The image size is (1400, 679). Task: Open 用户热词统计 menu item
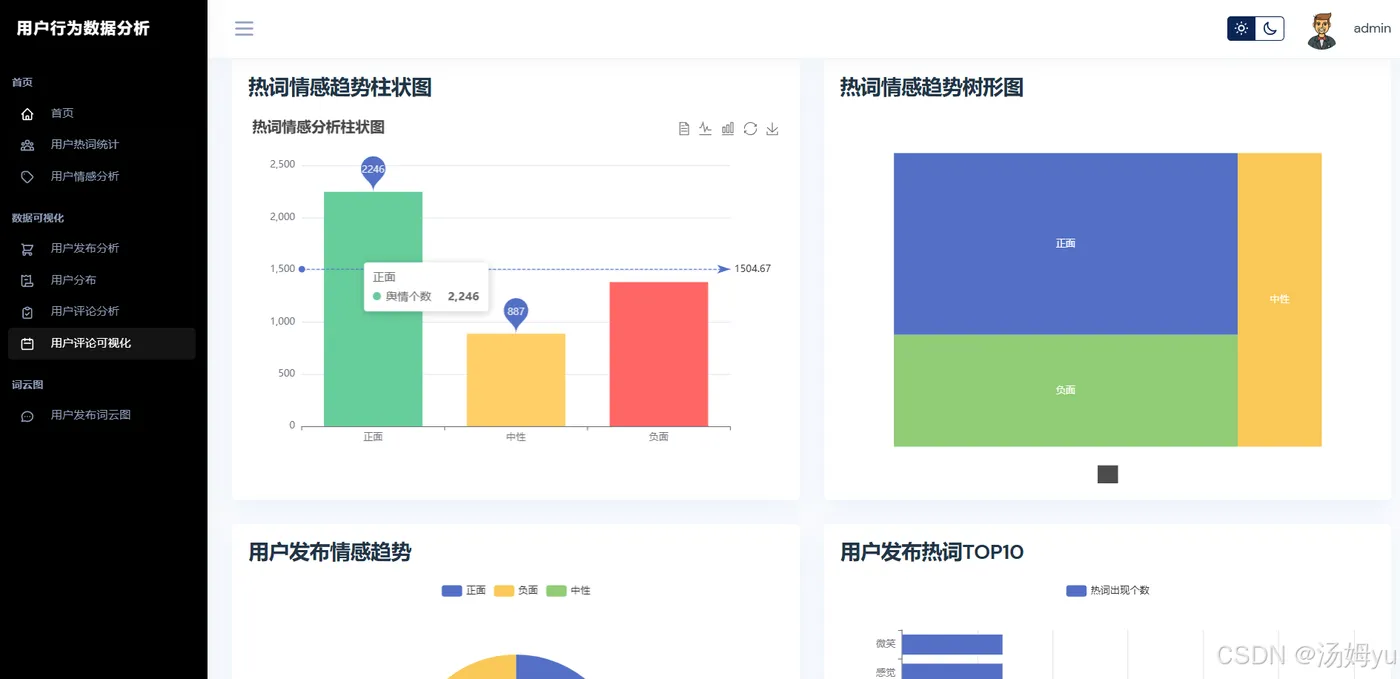tap(101, 144)
